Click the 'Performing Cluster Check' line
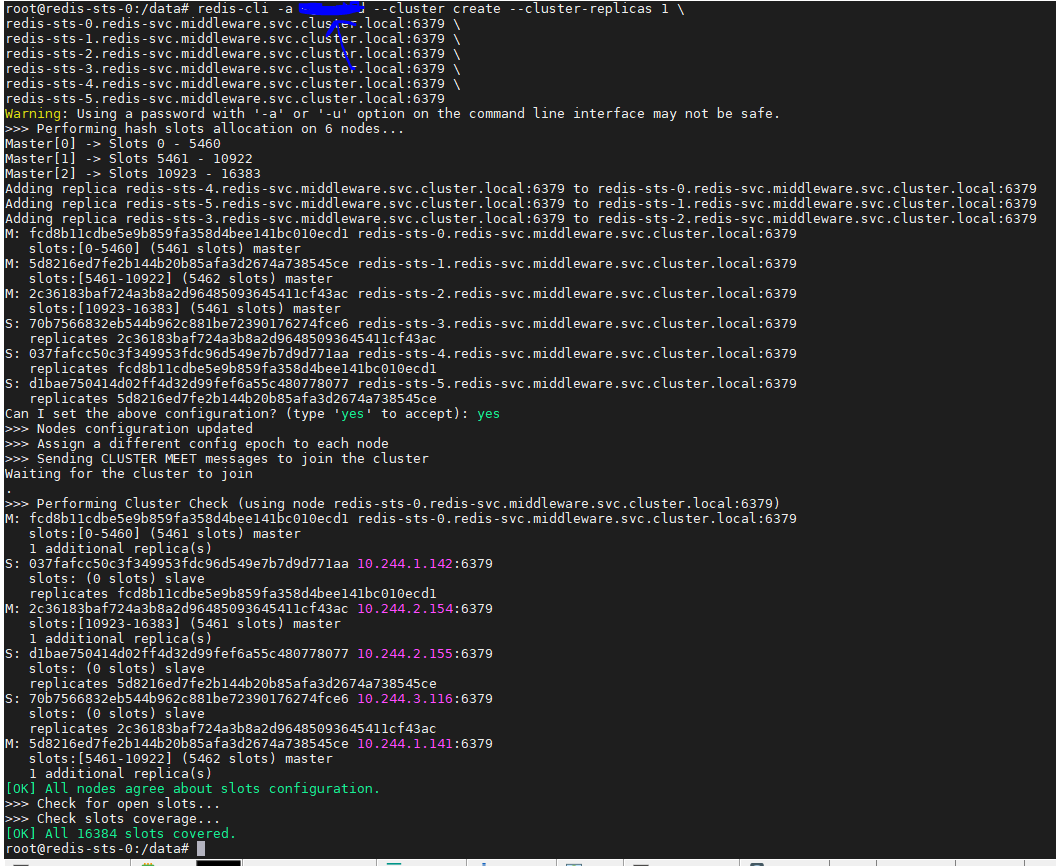Viewport: 1056px width, 866px height. tap(392, 503)
